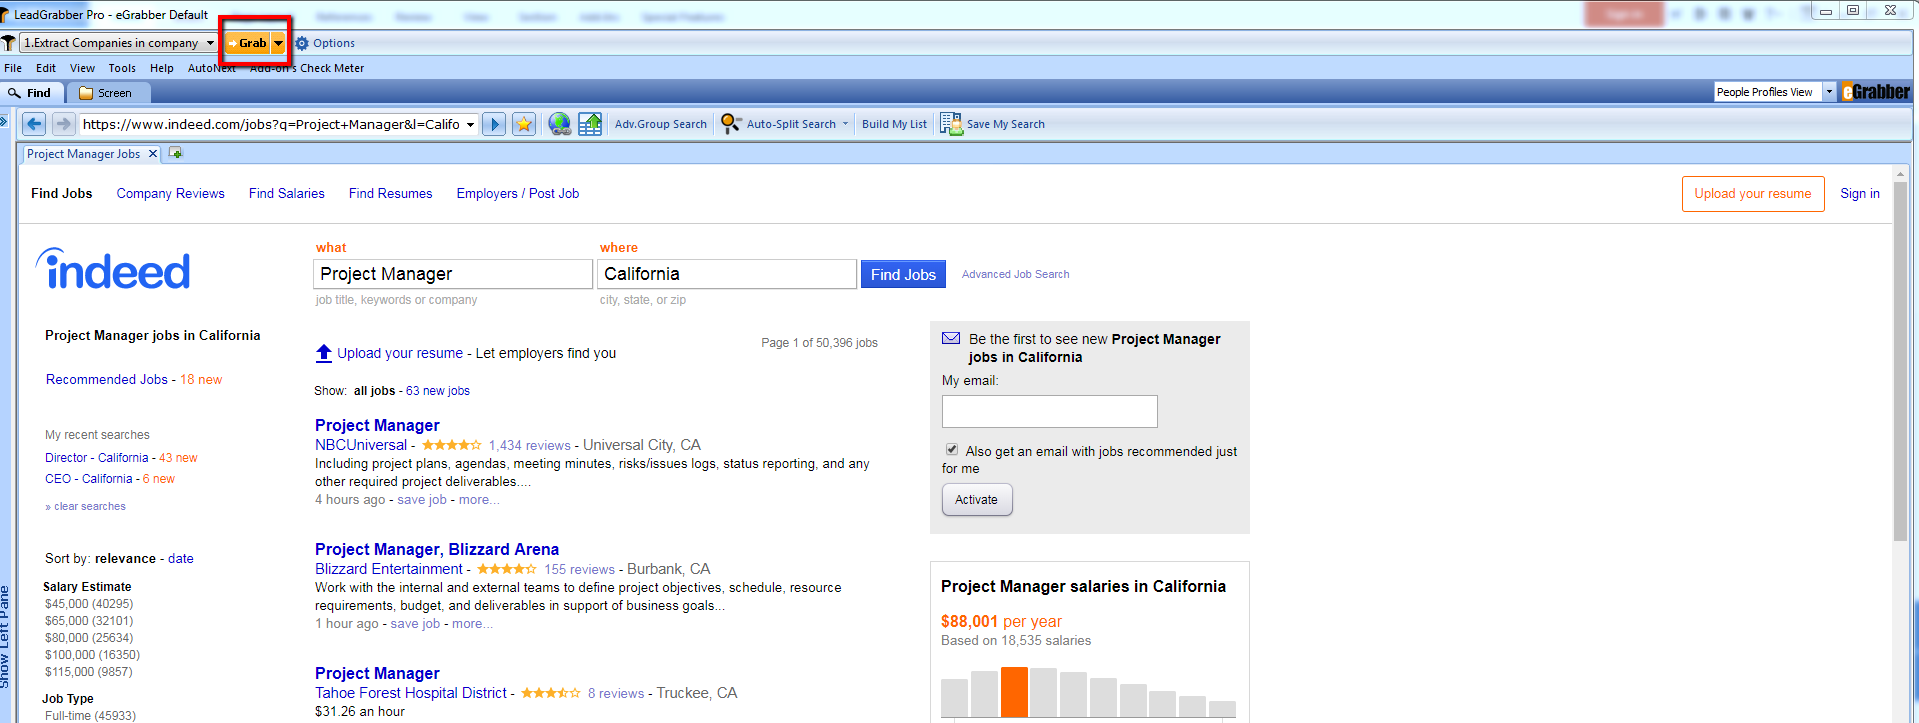Go back with browser back arrow
This screenshot has height=723, width=1919.
(34, 124)
